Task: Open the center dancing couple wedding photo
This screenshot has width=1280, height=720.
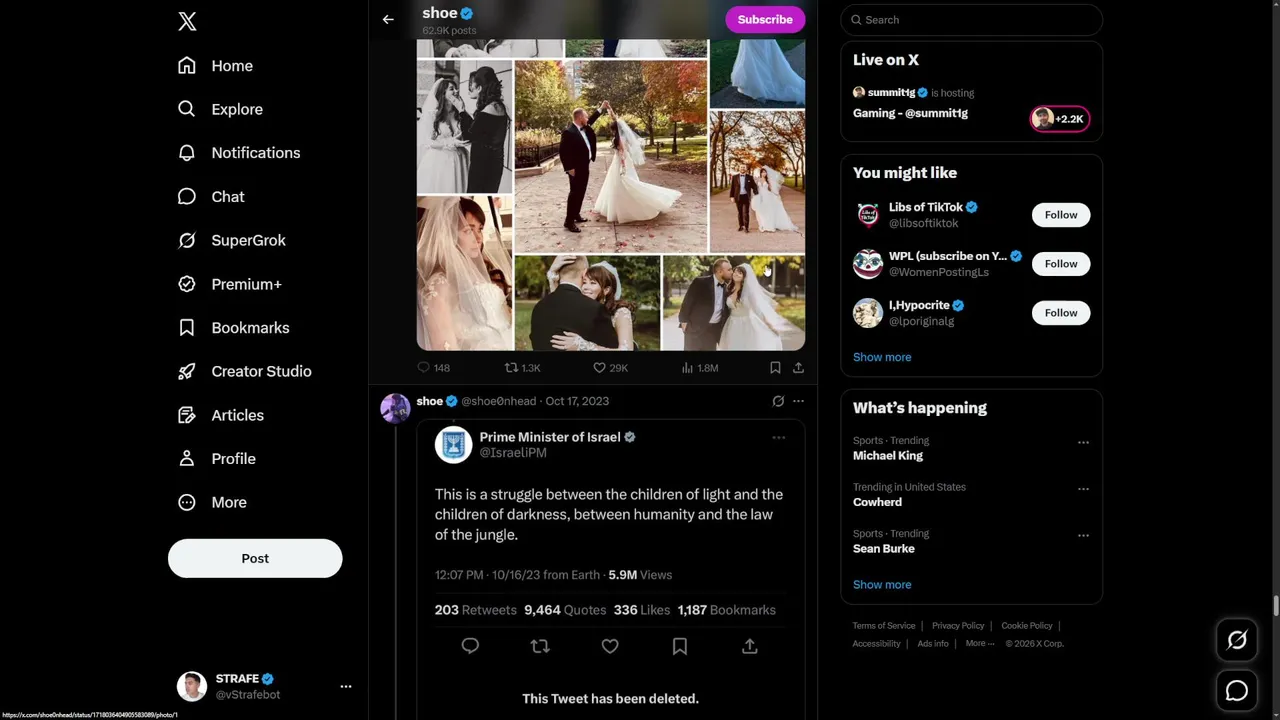Action: (611, 156)
